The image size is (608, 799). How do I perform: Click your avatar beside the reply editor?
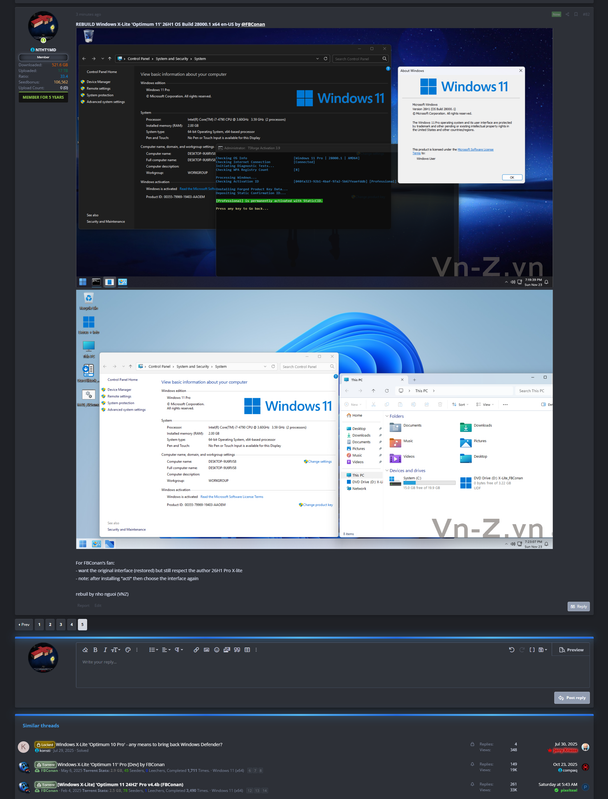43,657
